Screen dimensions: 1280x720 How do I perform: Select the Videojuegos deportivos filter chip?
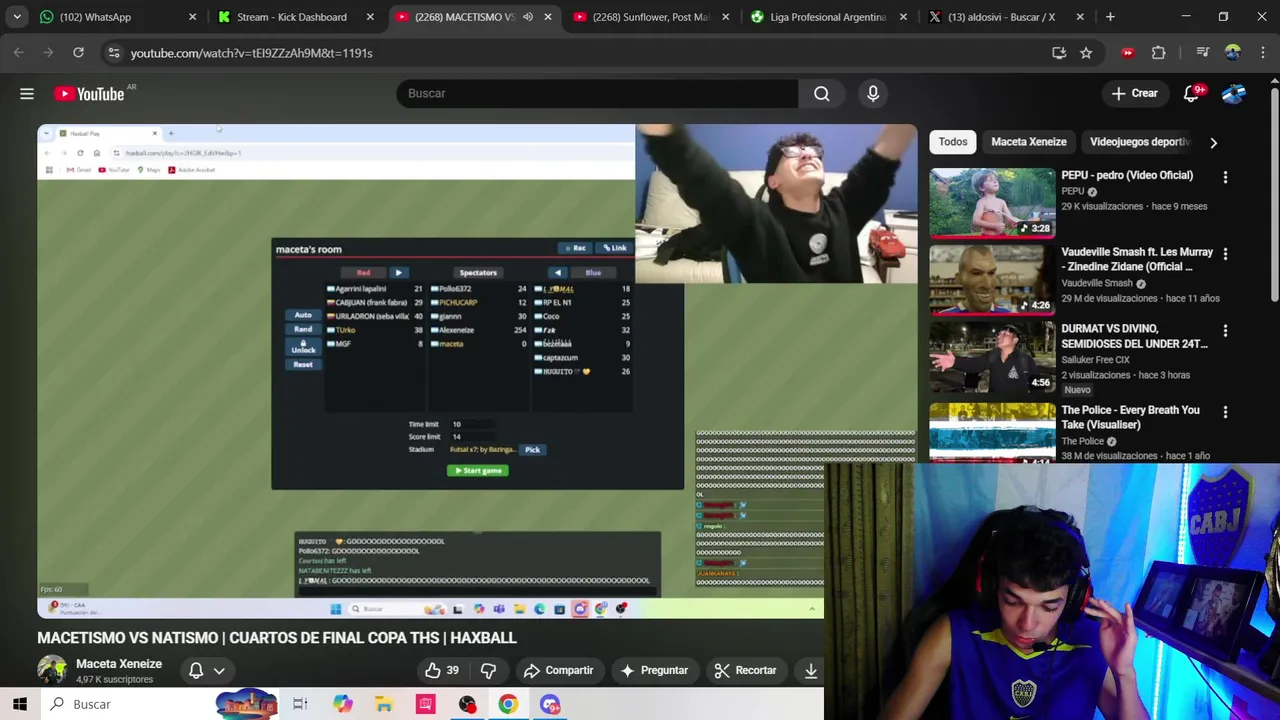tap(1140, 142)
